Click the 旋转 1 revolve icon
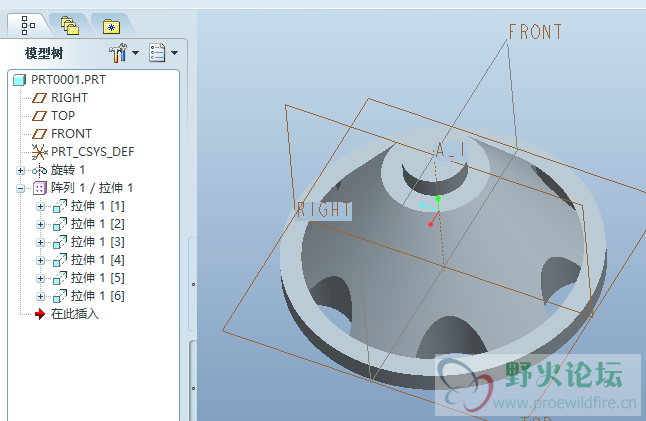Viewport: 646px width, 421px height. [40, 170]
